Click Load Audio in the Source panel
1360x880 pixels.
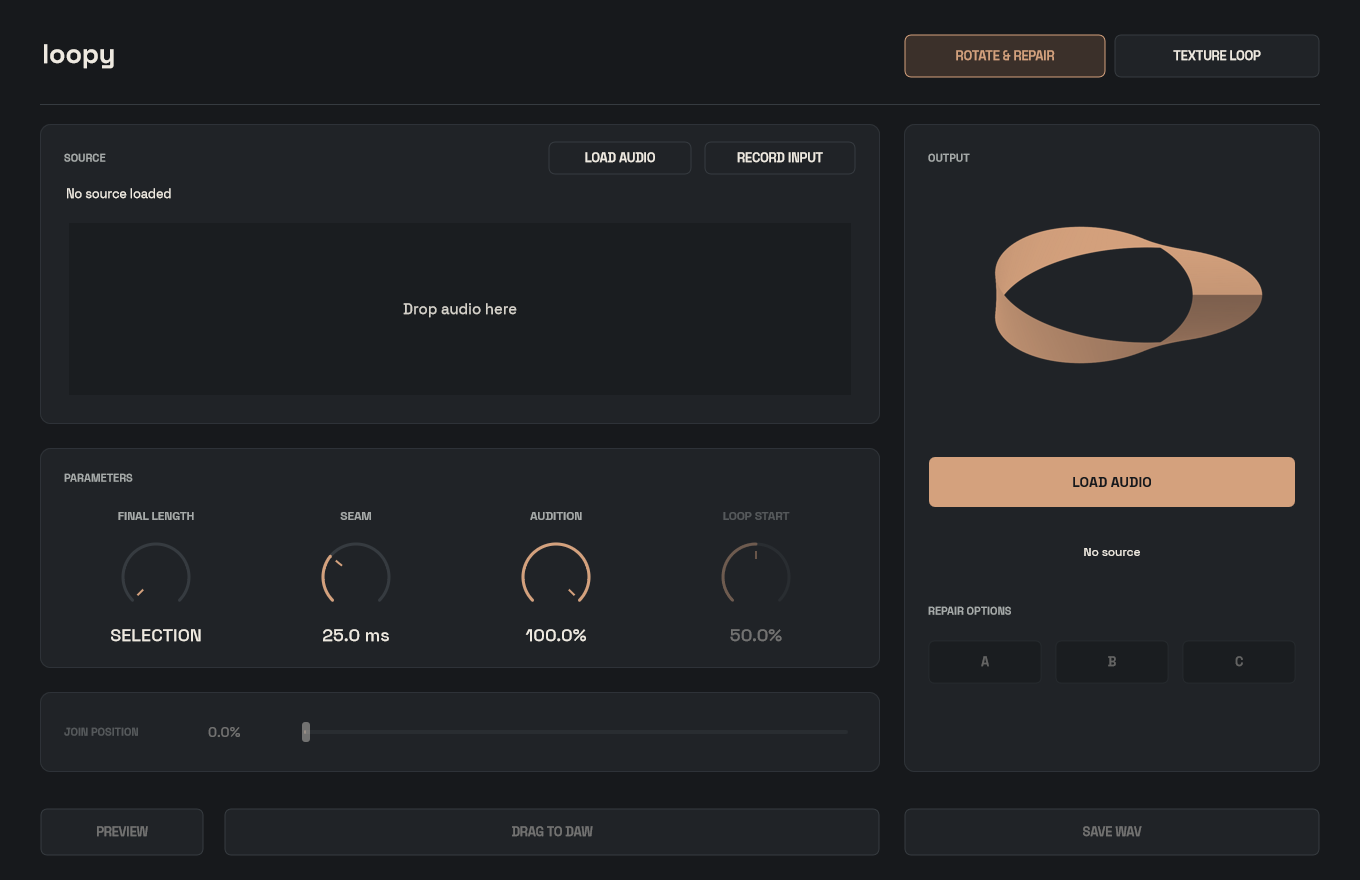click(x=620, y=158)
